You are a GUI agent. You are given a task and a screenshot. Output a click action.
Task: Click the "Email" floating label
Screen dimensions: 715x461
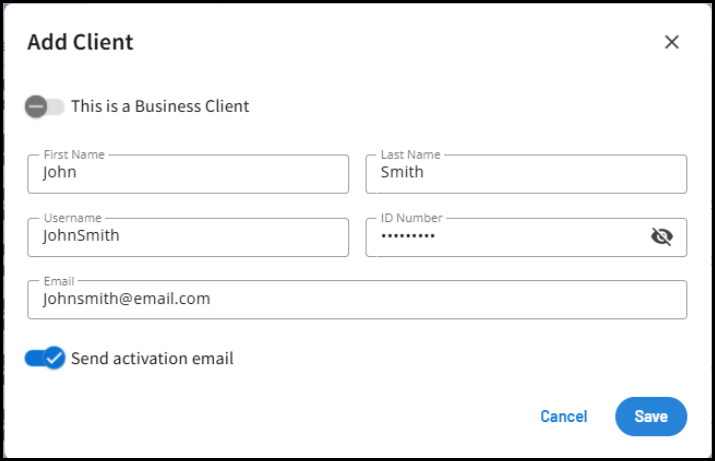pyautogui.click(x=60, y=281)
